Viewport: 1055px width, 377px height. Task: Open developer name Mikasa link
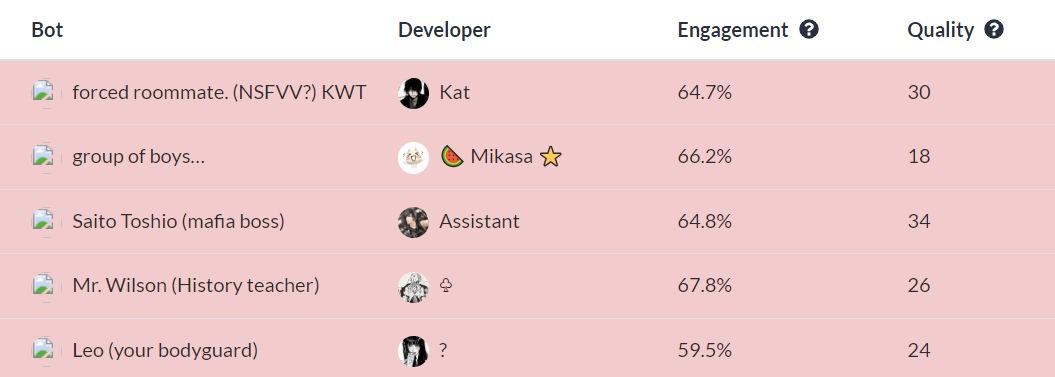pyautogui.click(x=501, y=157)
